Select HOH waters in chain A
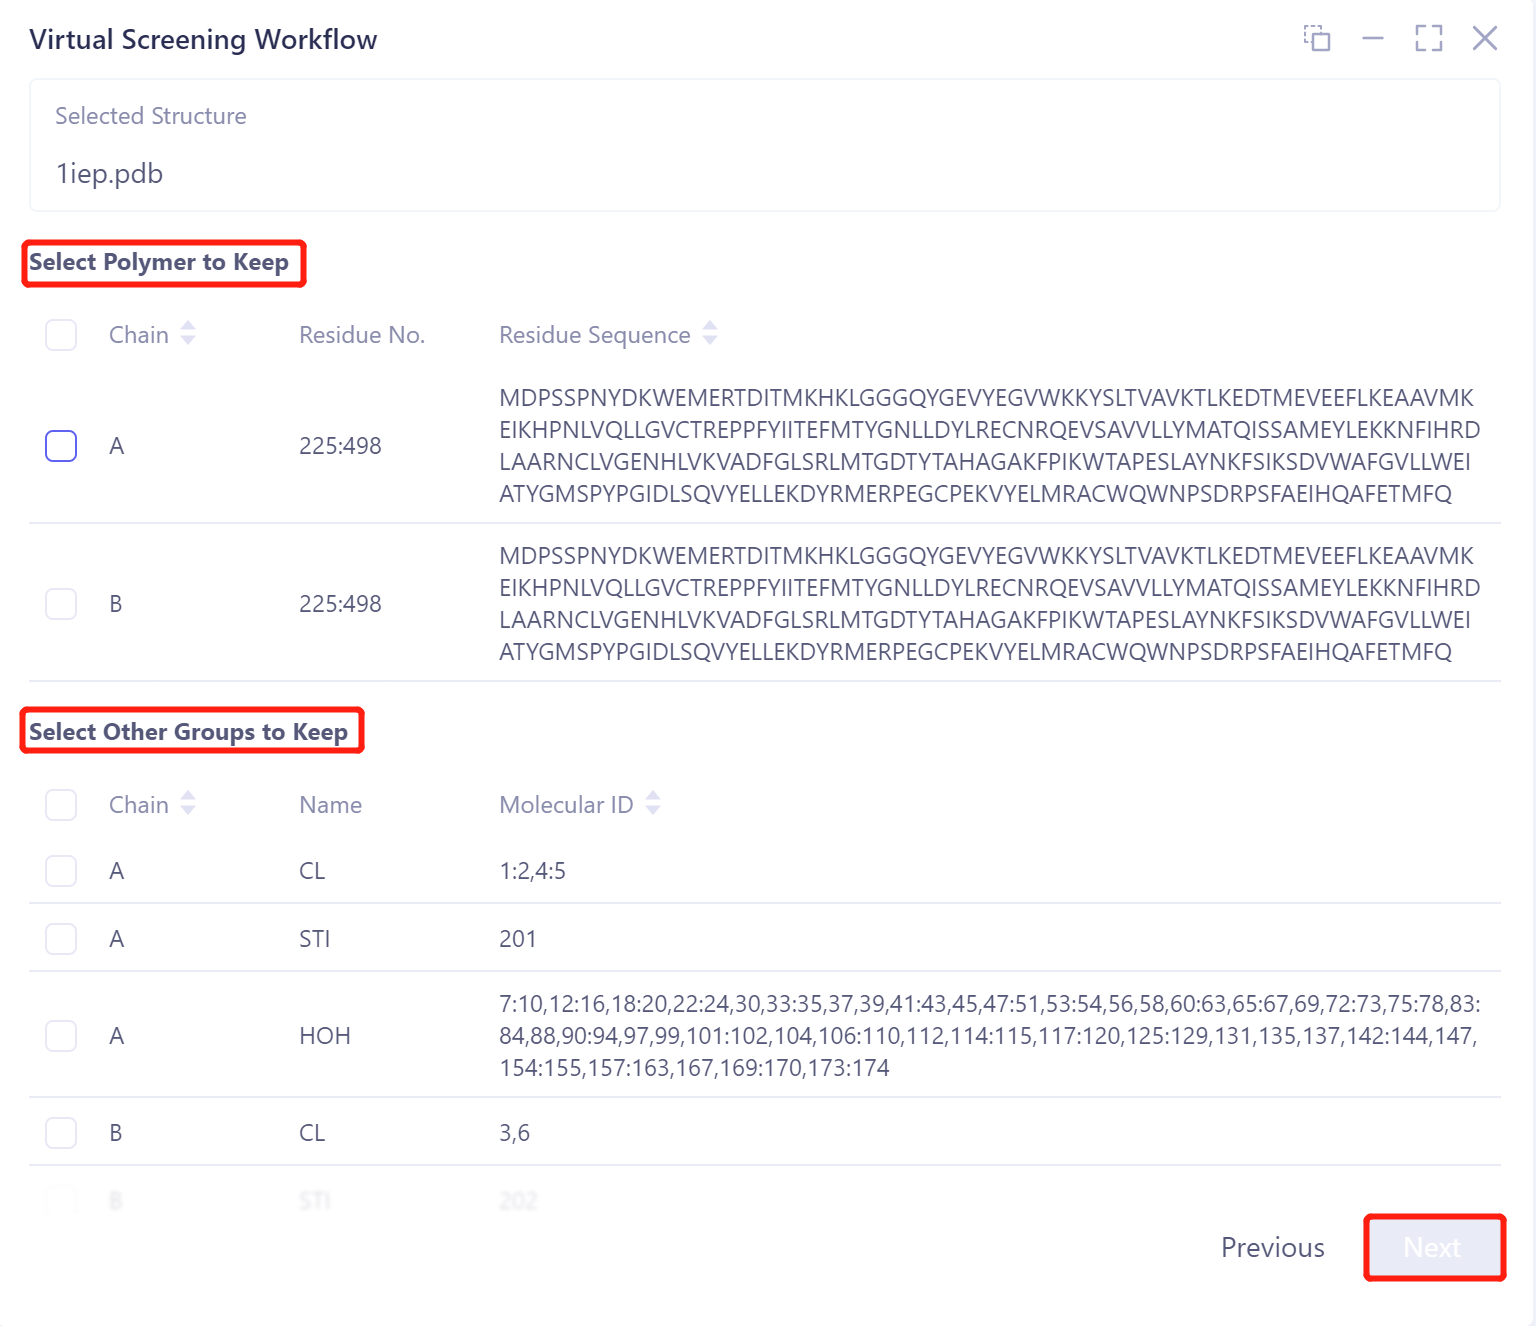Viewport: 1536px width, 1326px height. point(60,1036)
